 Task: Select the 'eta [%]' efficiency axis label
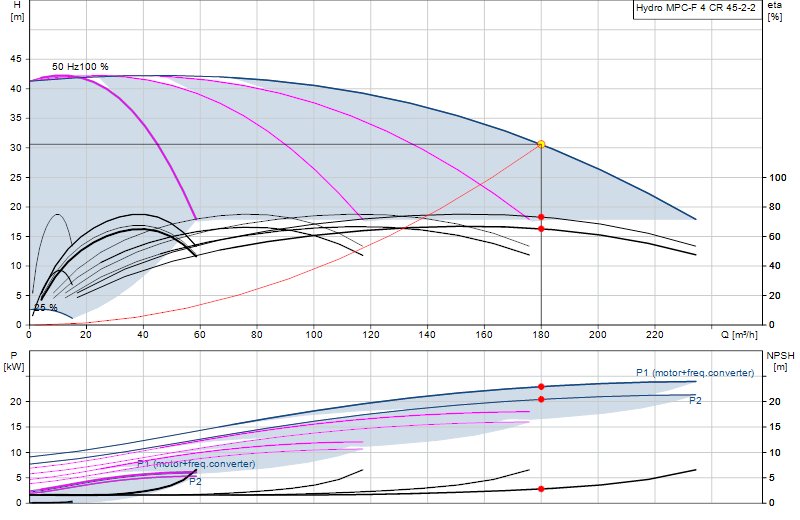(x=774, y=11)
